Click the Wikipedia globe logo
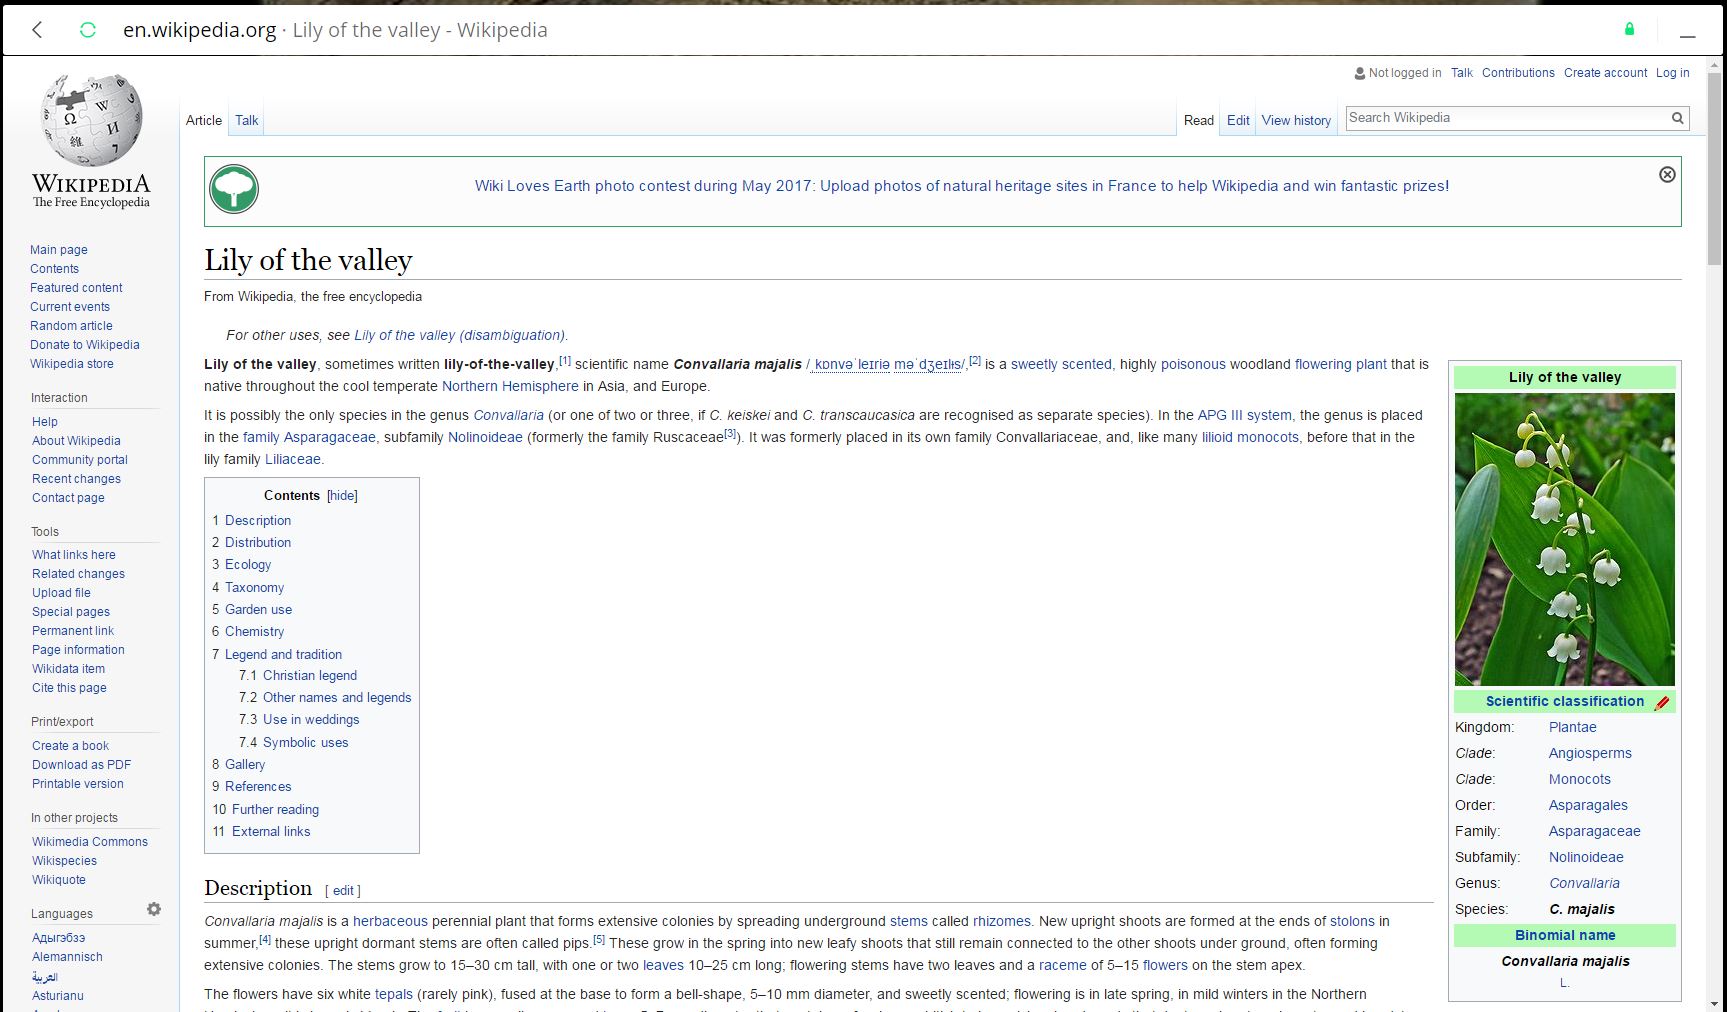The image size is (1727, 1012). click(91, 120)
